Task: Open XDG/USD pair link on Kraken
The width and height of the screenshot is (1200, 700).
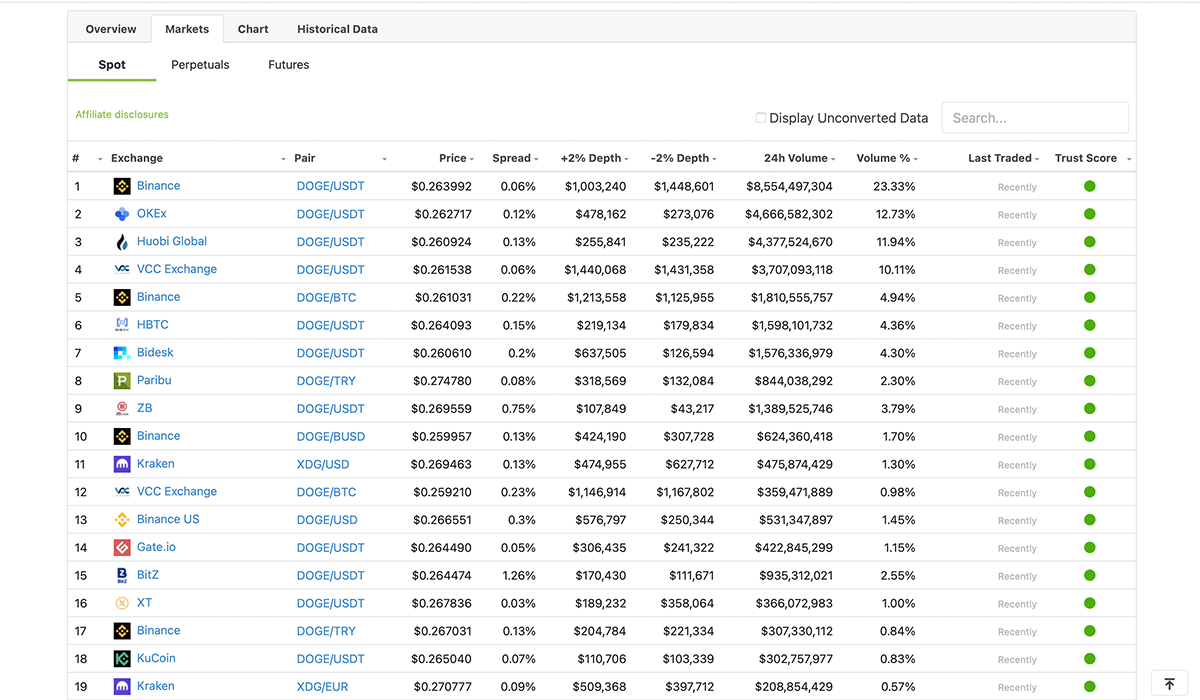Action: tap(323, 464)
